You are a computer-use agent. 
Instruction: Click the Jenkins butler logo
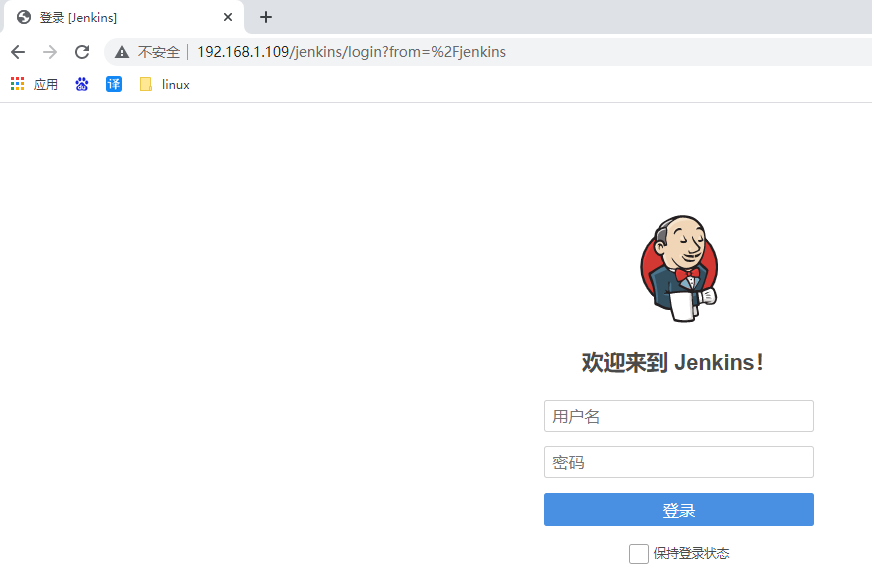coord(679,269)
